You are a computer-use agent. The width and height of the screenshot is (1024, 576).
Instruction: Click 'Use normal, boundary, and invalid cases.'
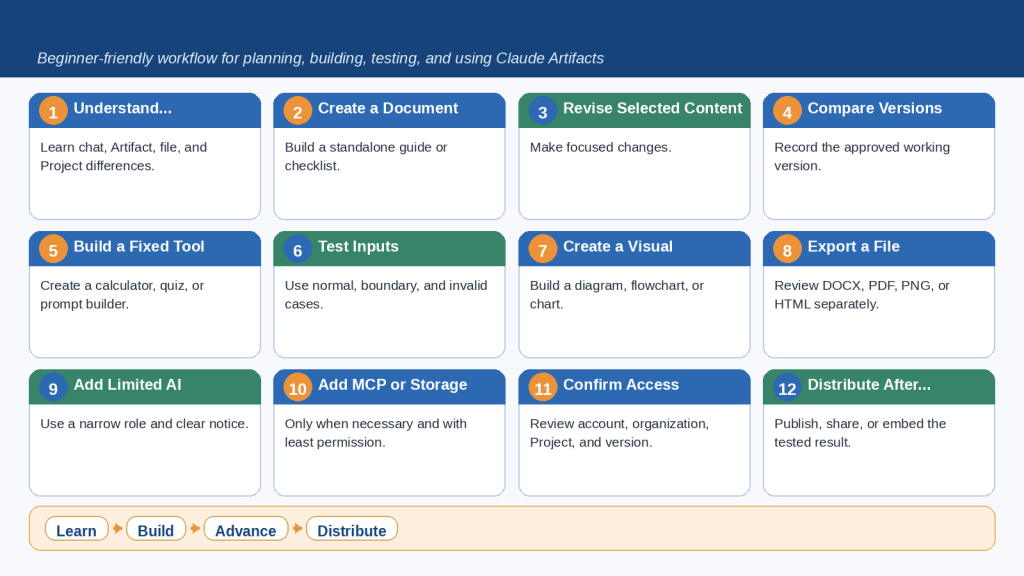click(x=386, y=295)
